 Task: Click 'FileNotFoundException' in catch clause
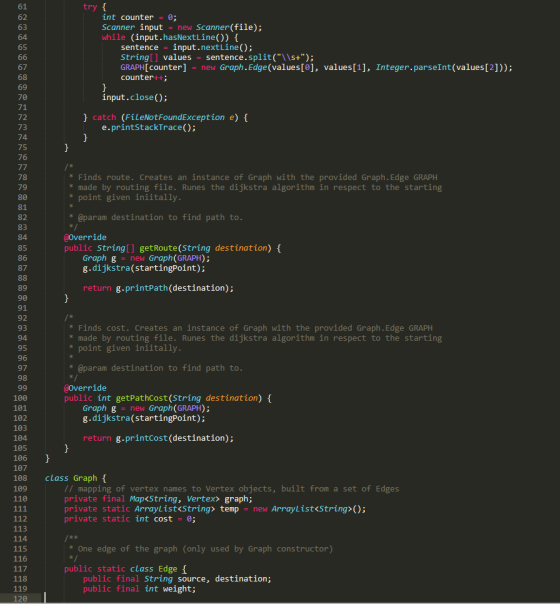tap(175, 117)
